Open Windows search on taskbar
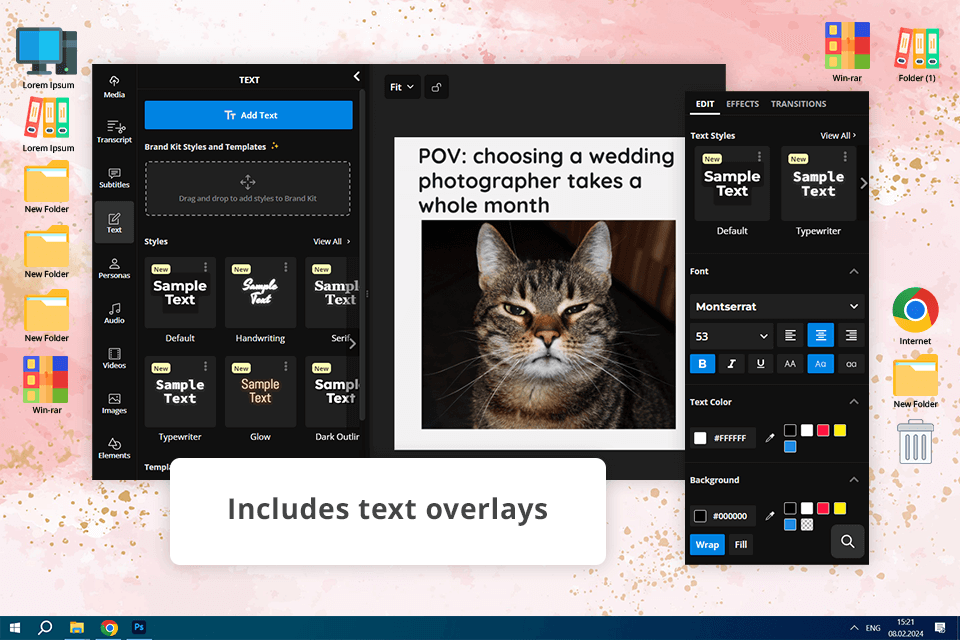Screen dimensions: 960x640 (45, 628)
